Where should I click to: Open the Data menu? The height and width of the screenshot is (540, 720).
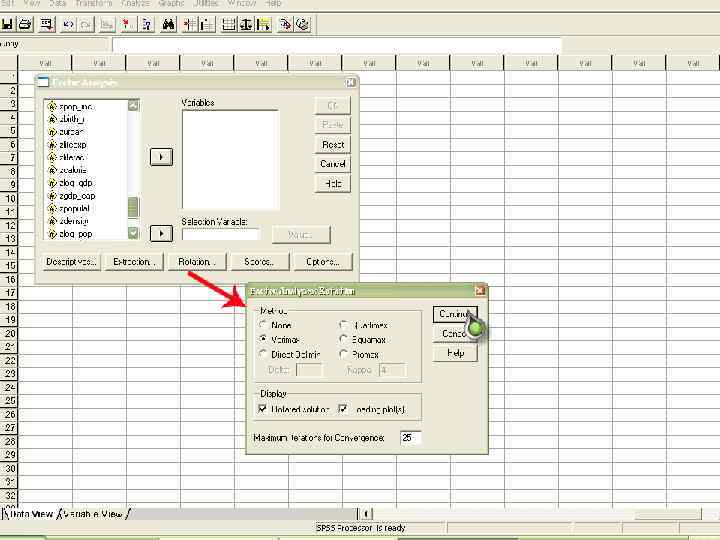pyautogui.click(x=57, y=3)
